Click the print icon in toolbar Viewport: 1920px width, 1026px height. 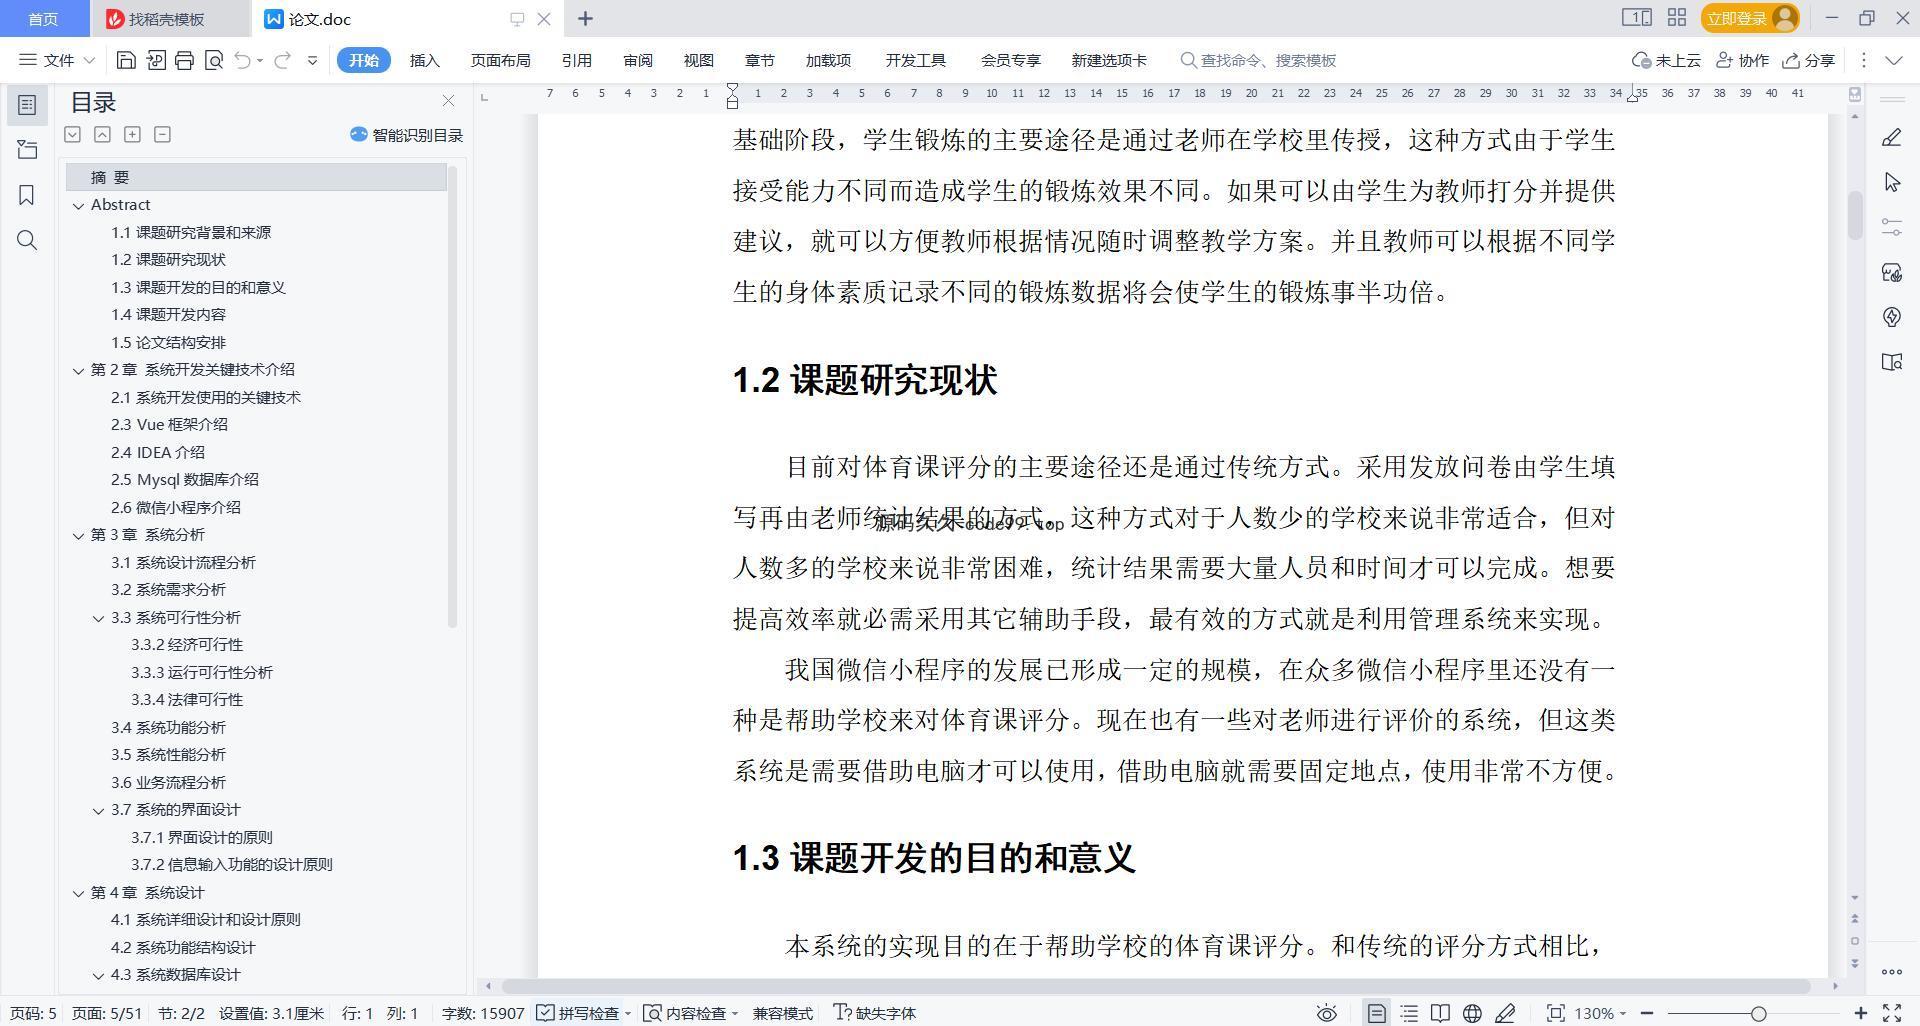[x=184, y=60]
